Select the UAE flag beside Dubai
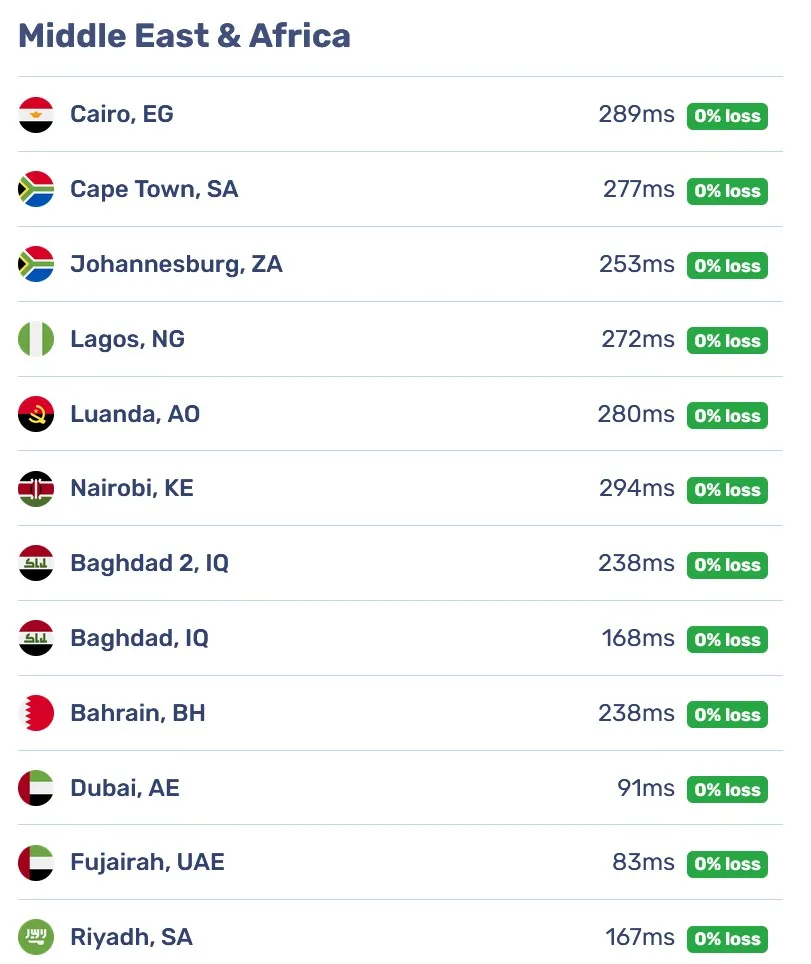Image resolution: width=811 pixels, height=964 pixels. tap(36, 788)
